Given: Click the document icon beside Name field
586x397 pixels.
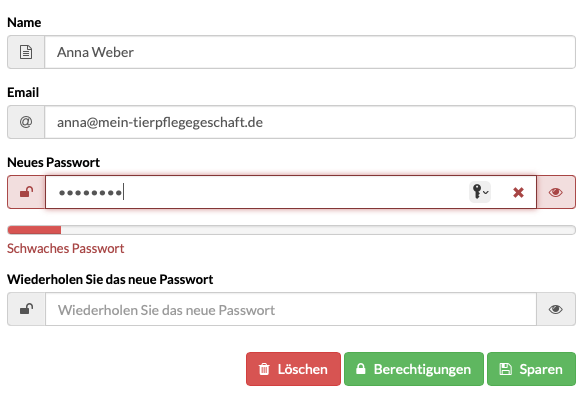Looking at the screenshot, I should [x=26, y=52].
